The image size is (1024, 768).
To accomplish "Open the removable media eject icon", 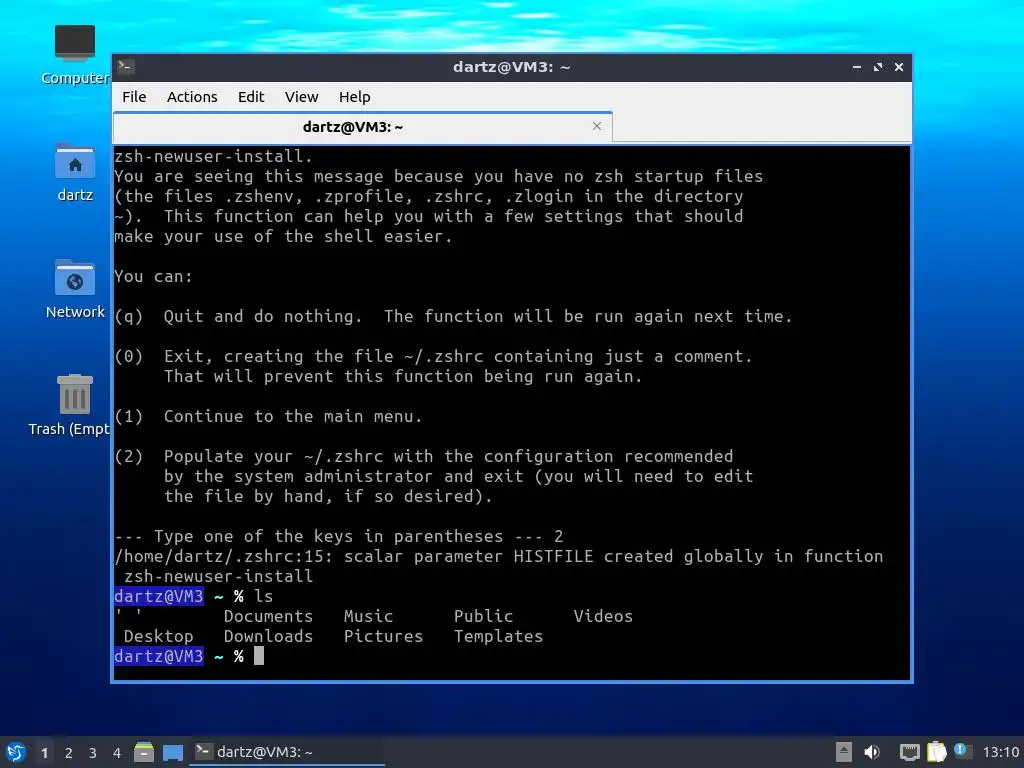I will click(844, 752).
